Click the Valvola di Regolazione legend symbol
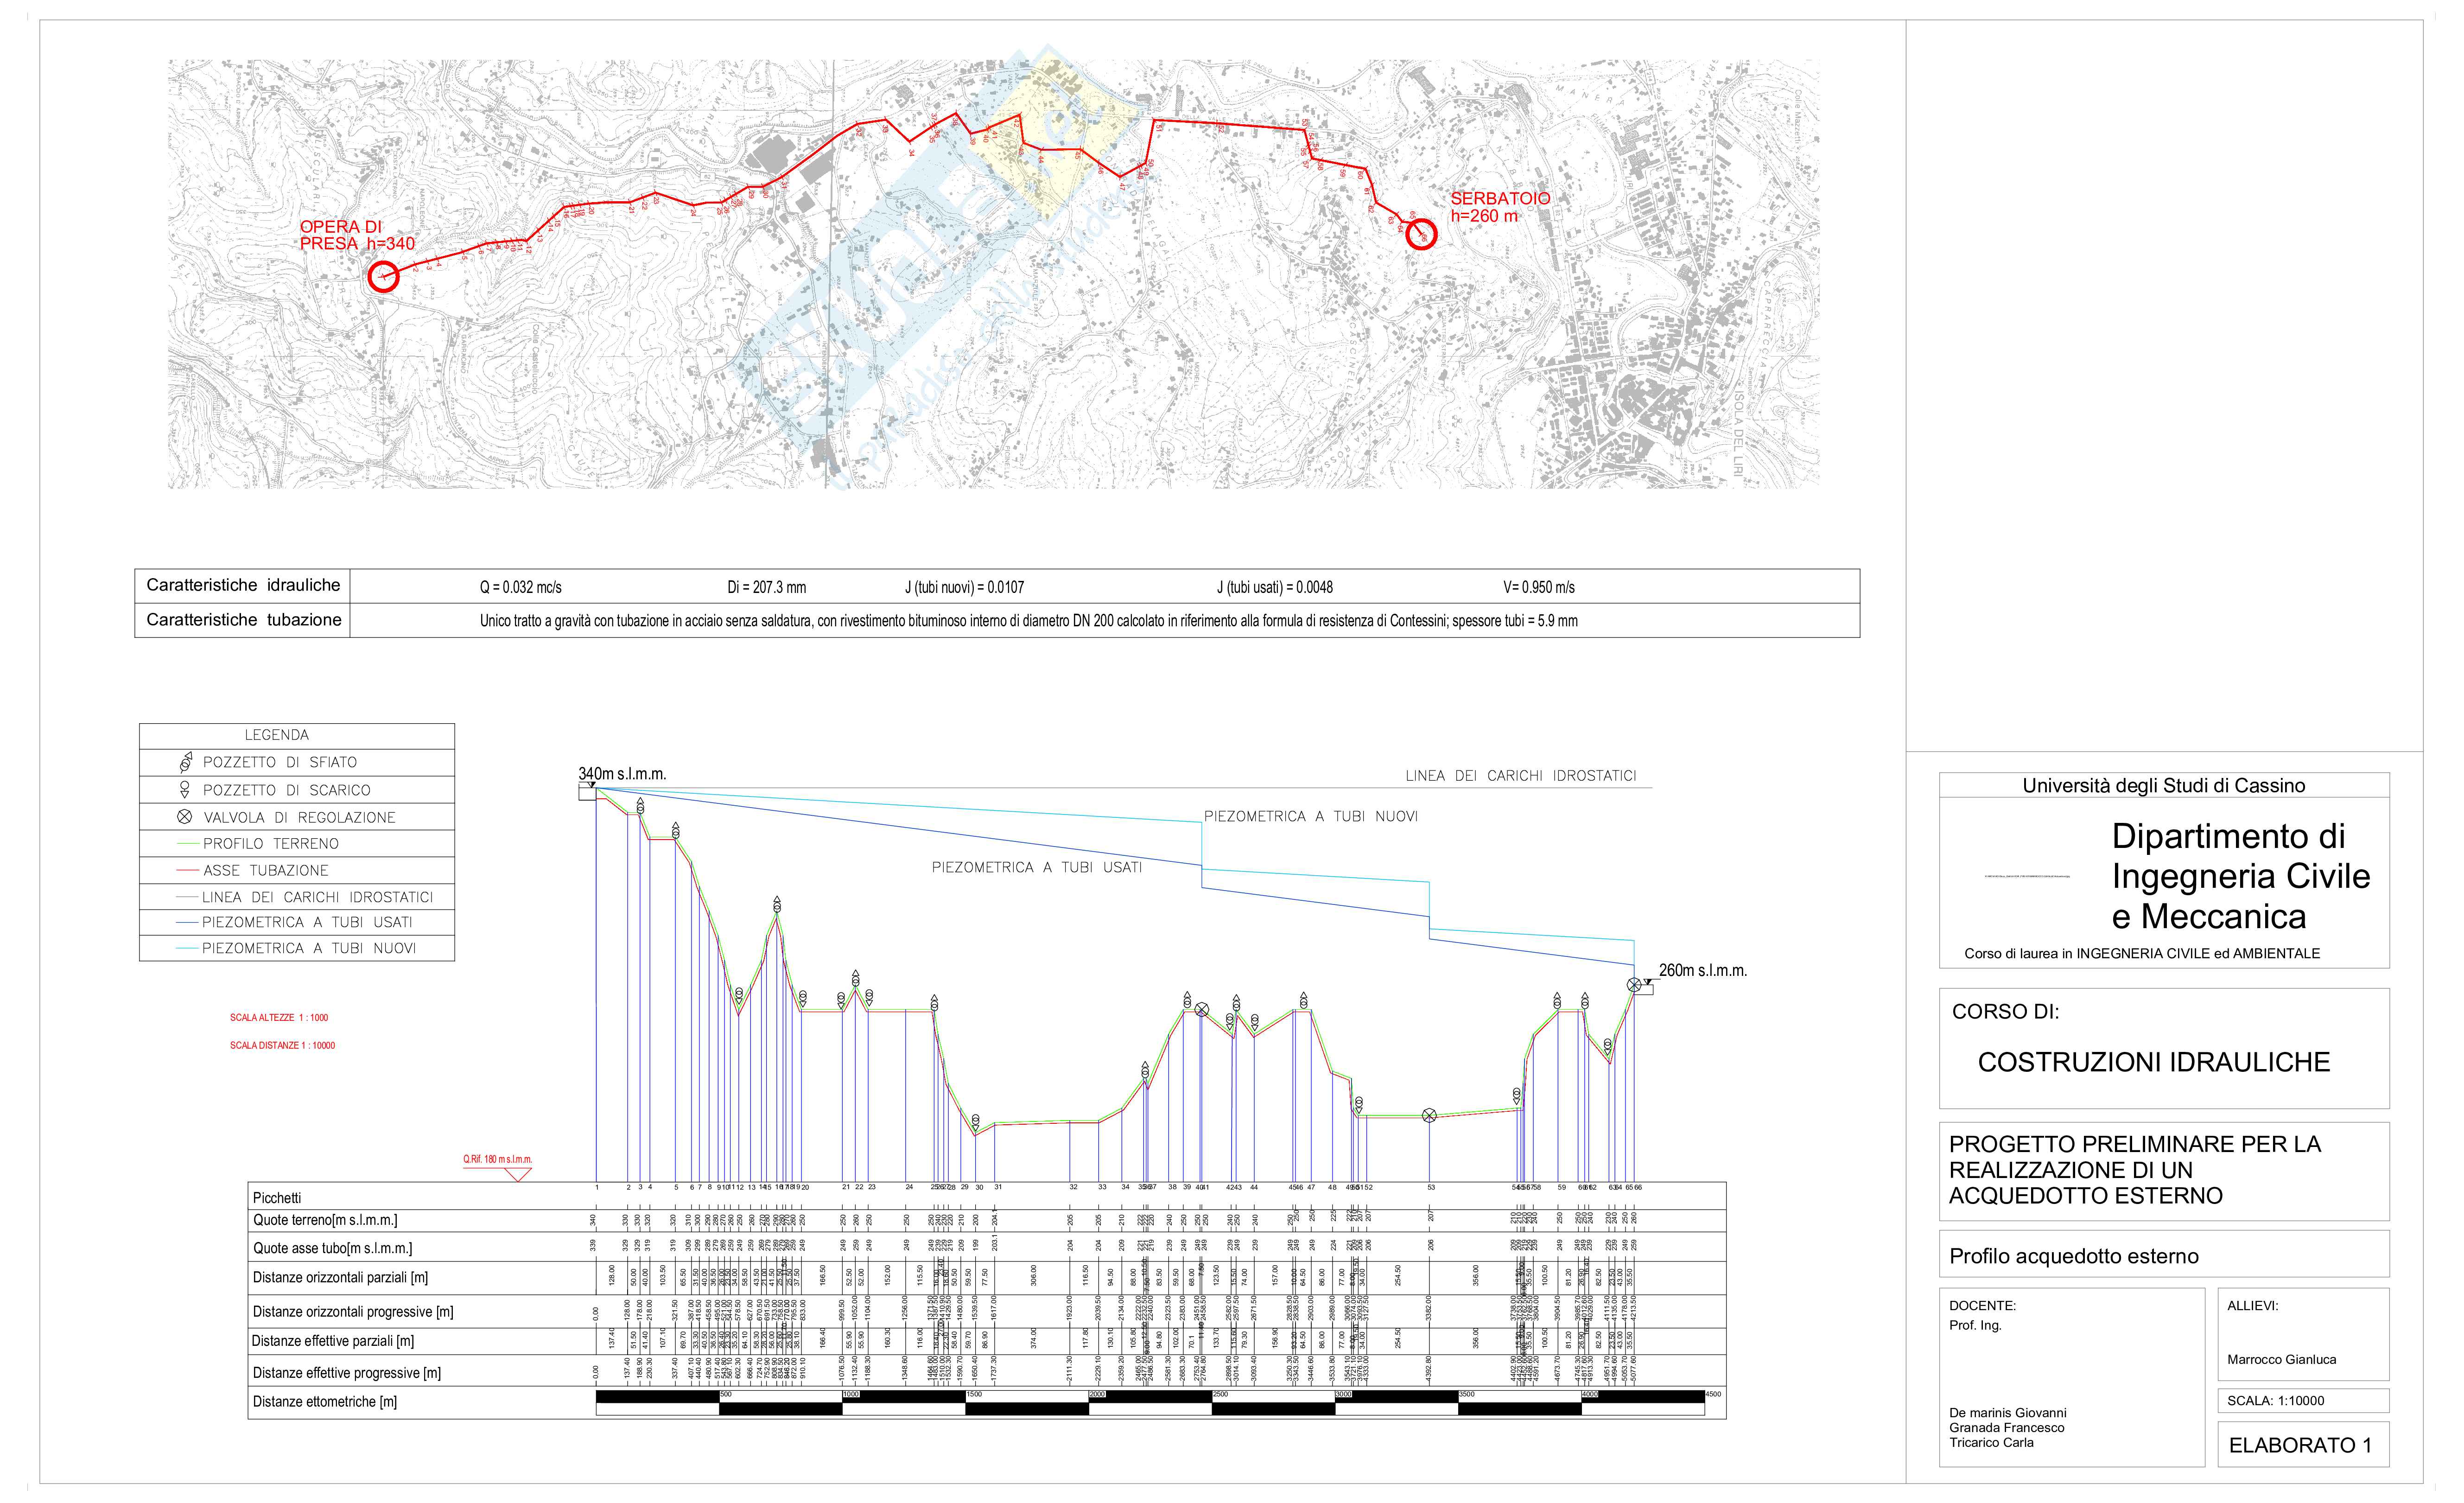The height and width of the screenshot is (1503, 2464). coord(185,817)
